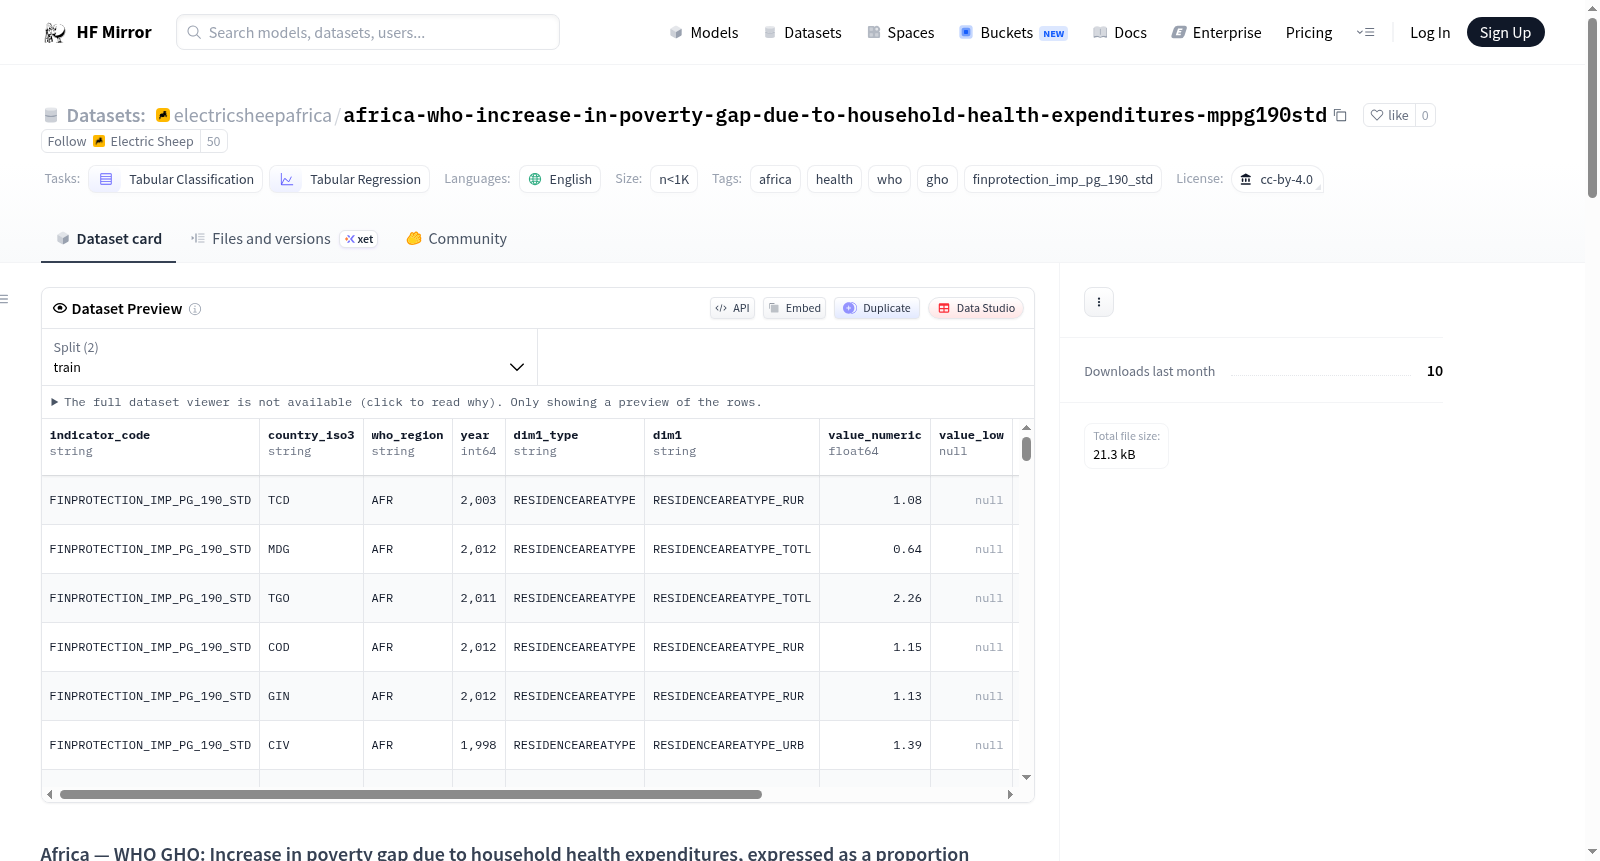Image resolution: width=1600 pixels, height=861 pixels.
Task: Click the Spaces icon in navigation
Action: [874, 32]
